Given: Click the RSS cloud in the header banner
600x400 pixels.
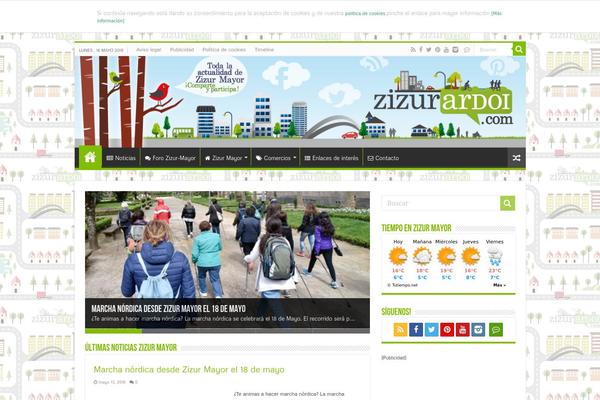Looking at the screenshot, I should [x=373, y=63].
